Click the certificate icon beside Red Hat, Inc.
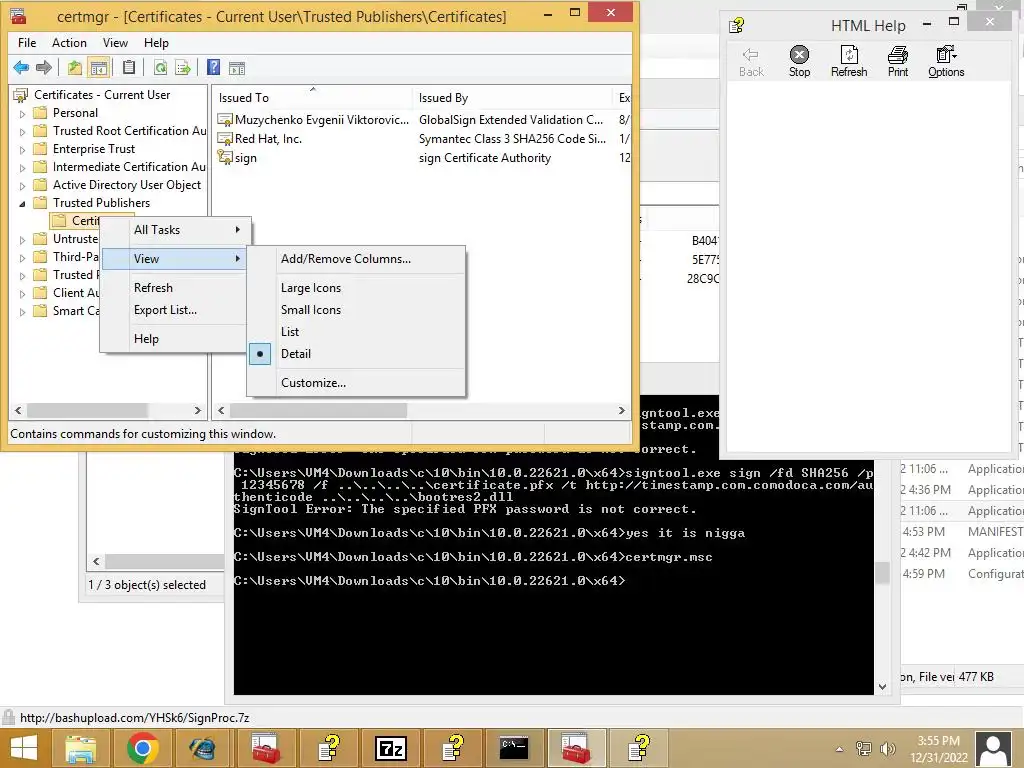The height and width of the screenshot is (768, 1024). [x=225, y=138]
